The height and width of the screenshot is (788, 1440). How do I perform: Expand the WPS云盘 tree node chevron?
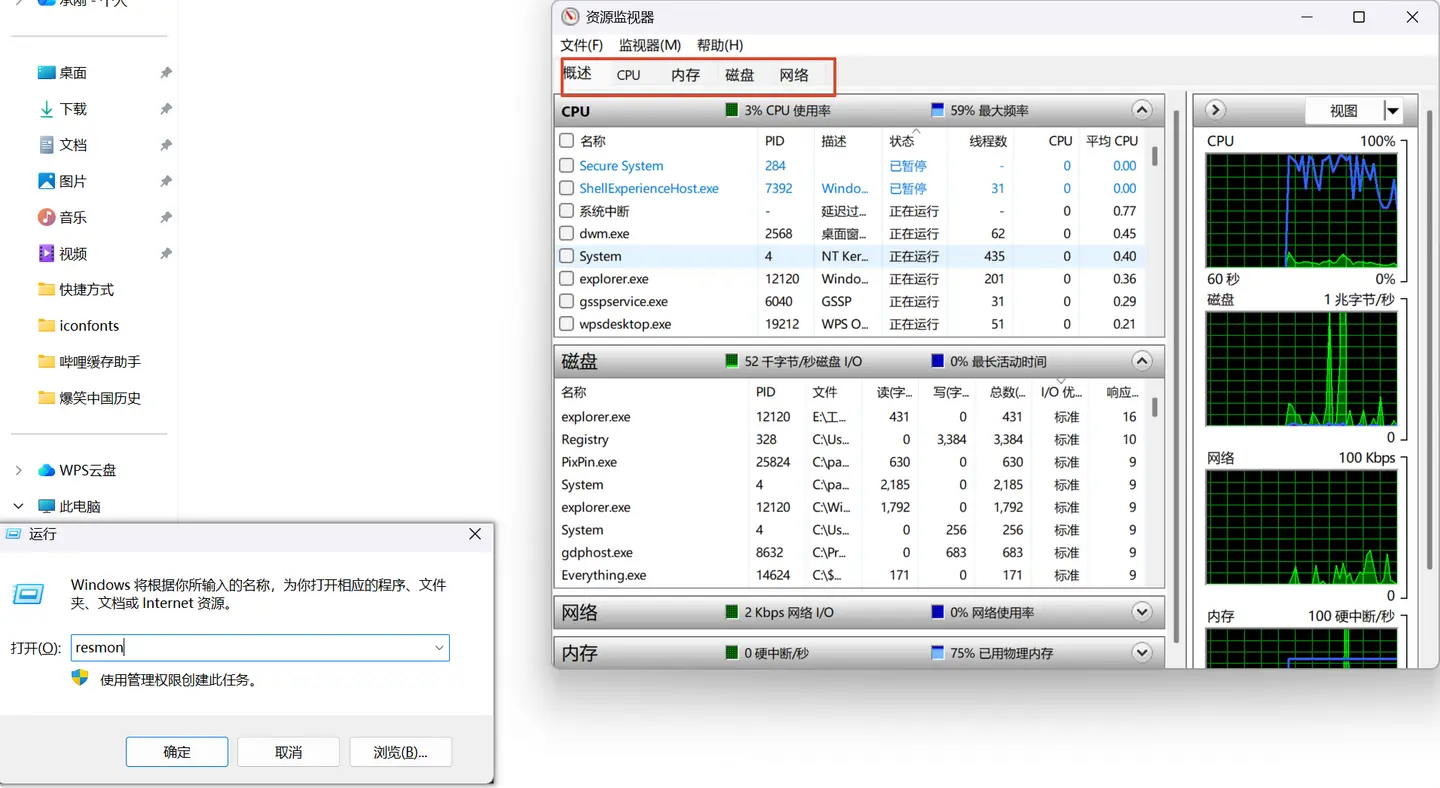coord(18,470)
